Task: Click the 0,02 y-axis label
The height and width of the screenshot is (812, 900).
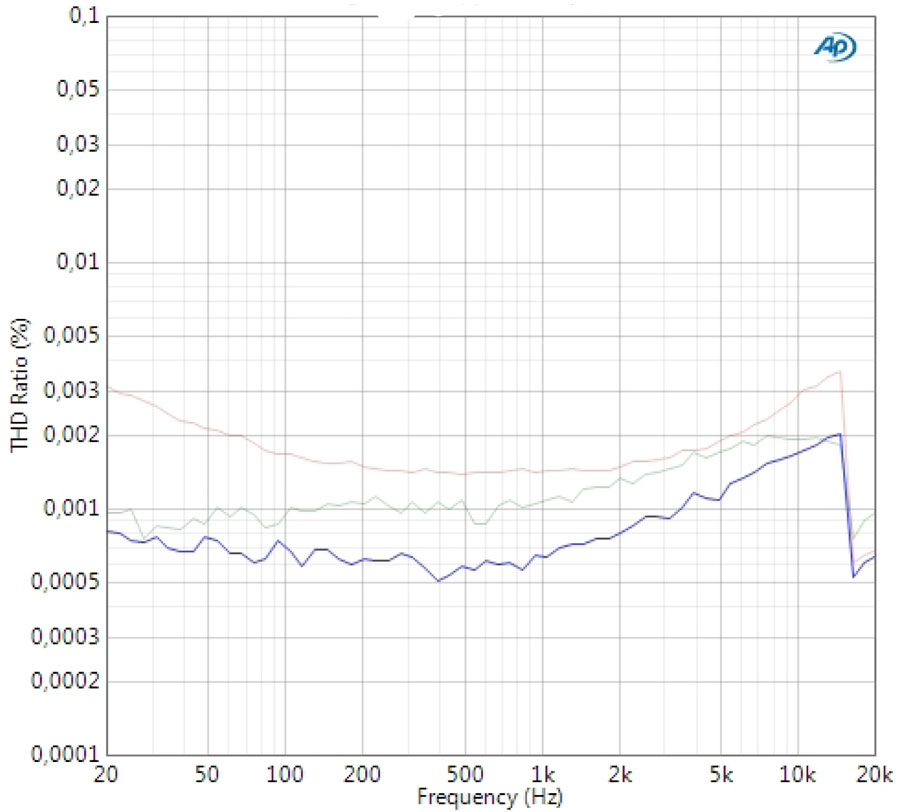Action: (78, 188)
